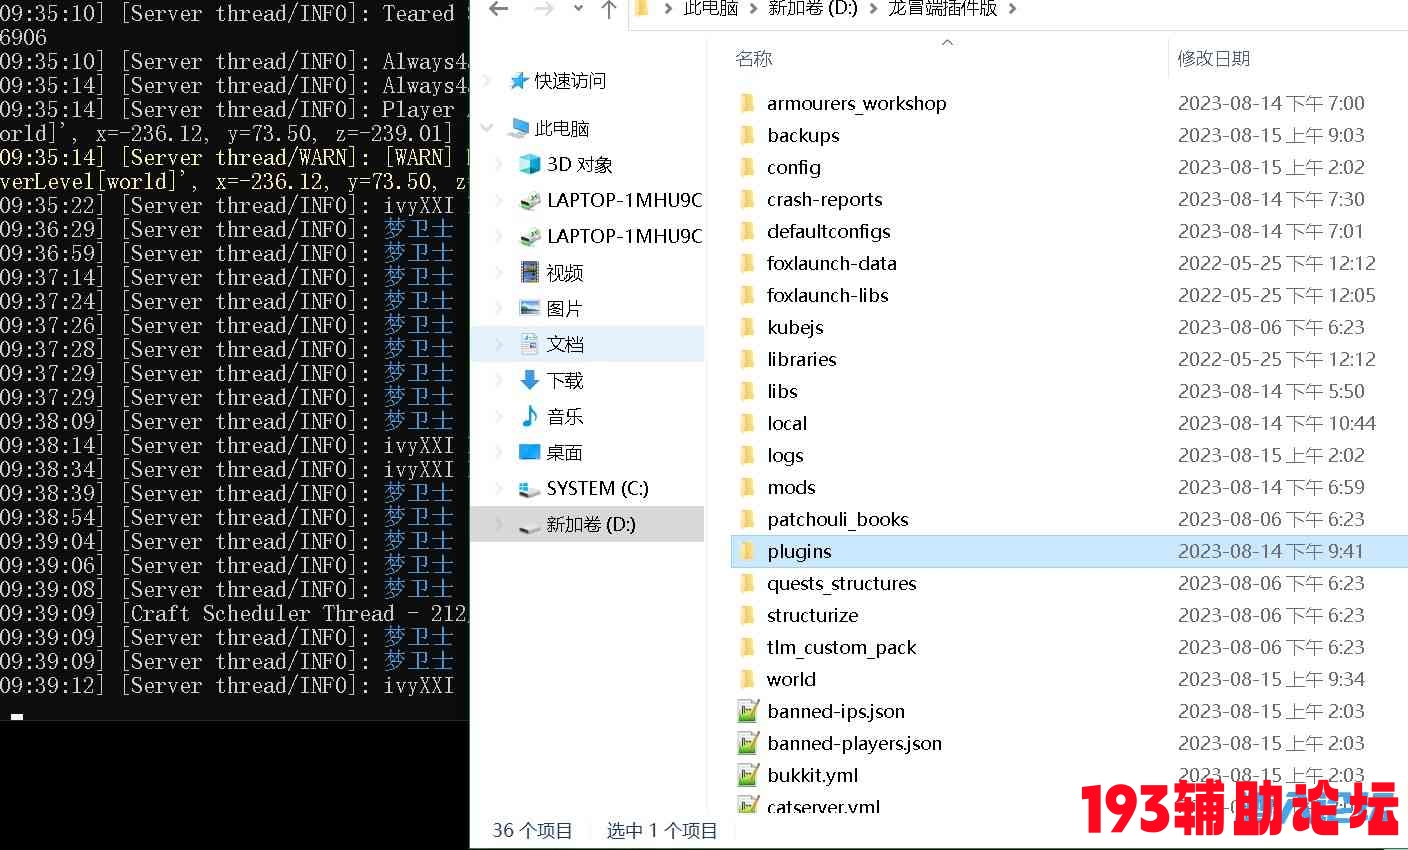Screen dimensions: 1408x850
Task: Click 龙冒端插件版 breadcrumb segment
Action: pos(943,9)
